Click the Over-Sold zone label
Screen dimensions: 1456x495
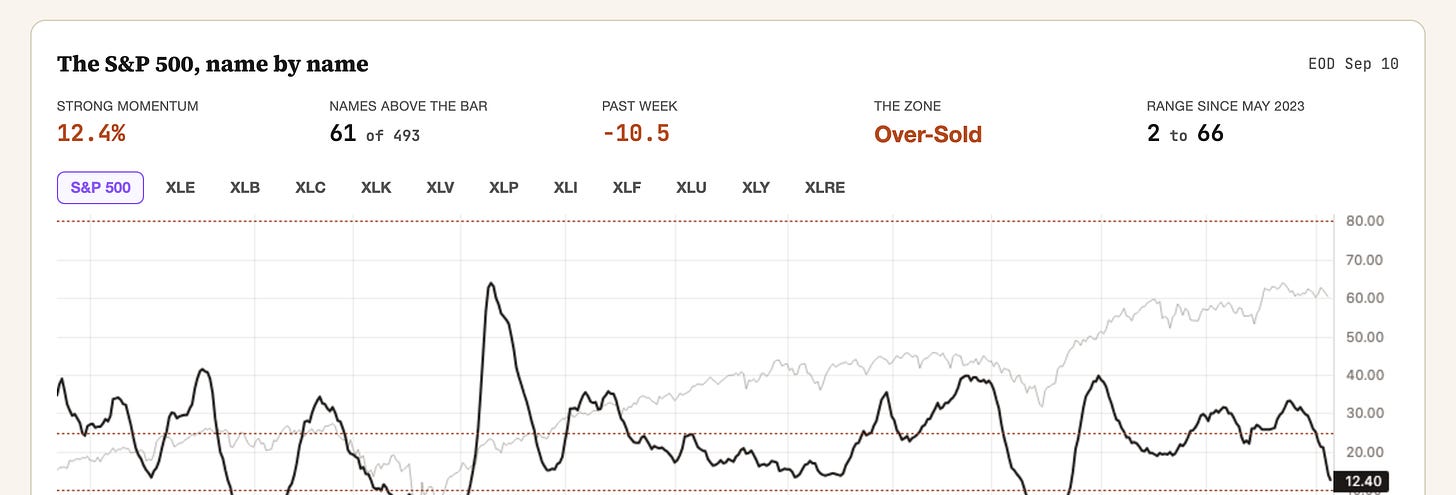(928, 134)
